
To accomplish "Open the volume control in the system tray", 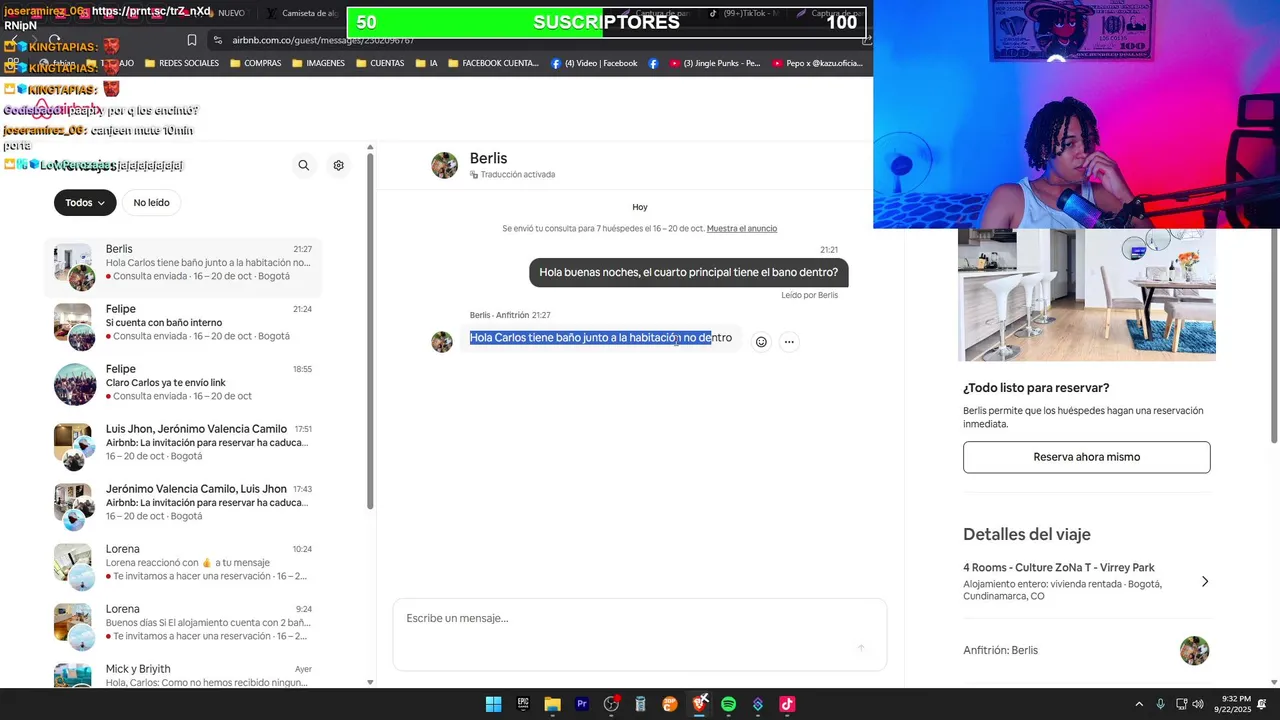I will 1198,704.
